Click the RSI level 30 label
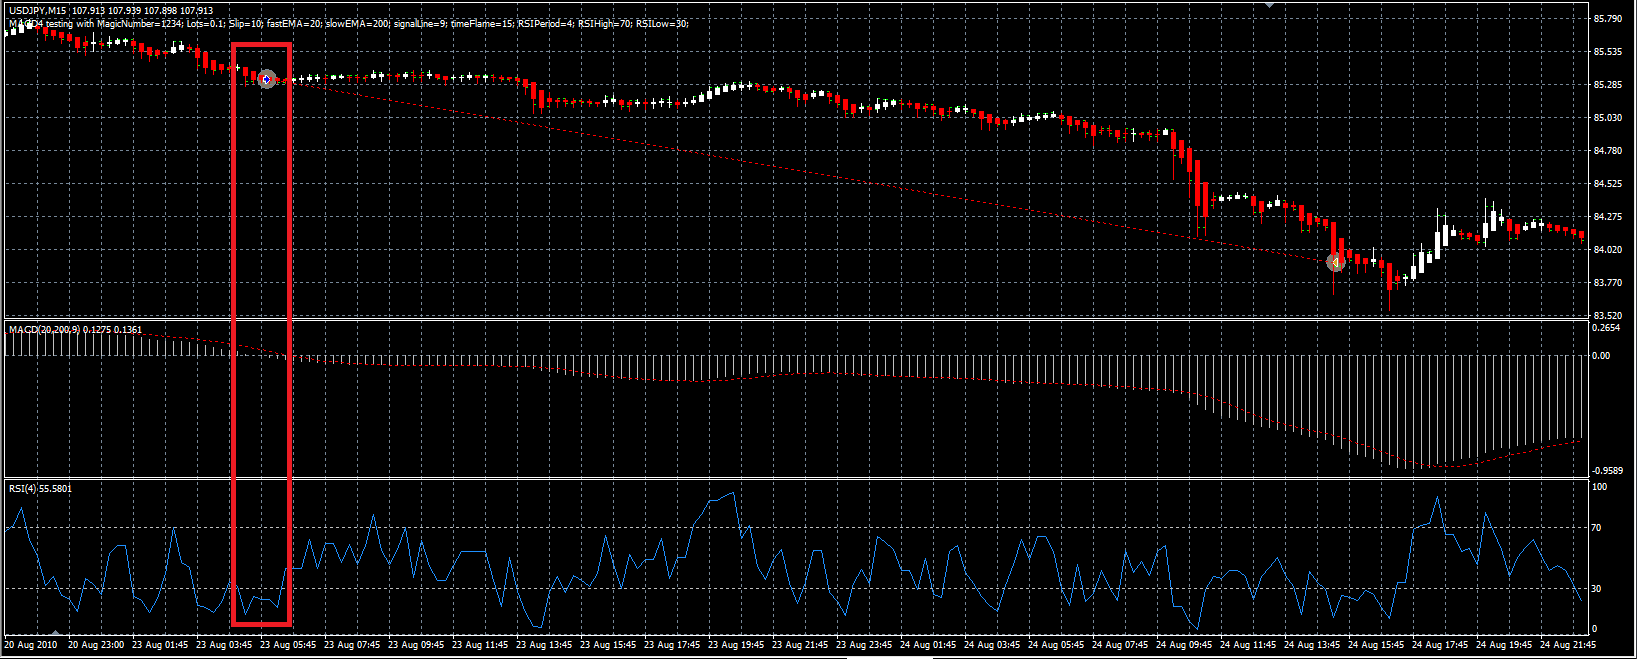The width and height of the screenshot is (1637, 659). tap(1596, 588)
